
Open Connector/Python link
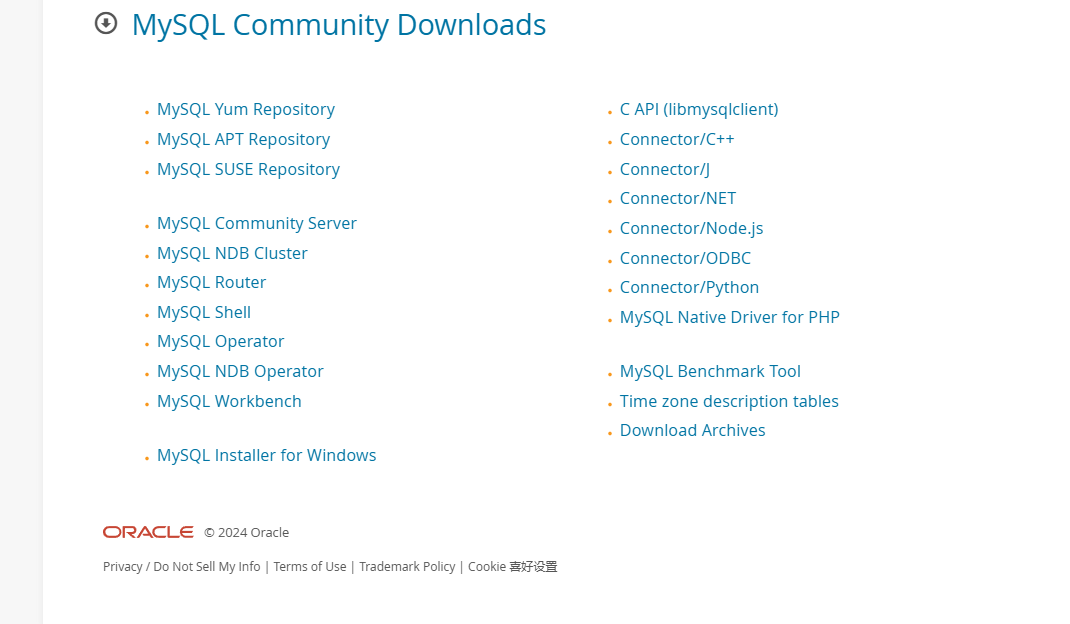tap(689, 287)
